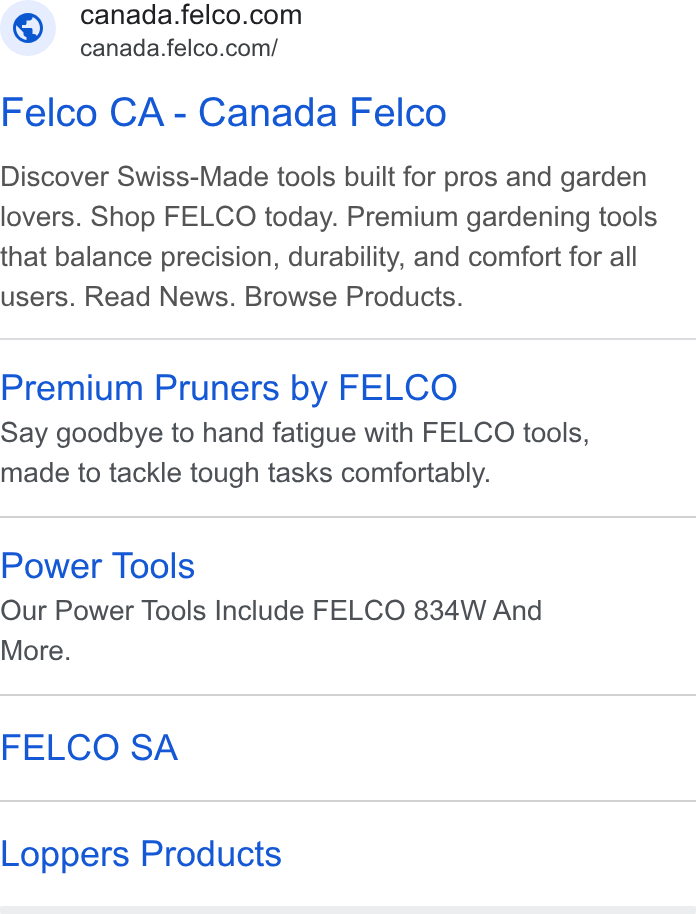This screenshot has width=696, height=914.
Task: Click Our Power Tools Include description line
Action: point(271,611)
